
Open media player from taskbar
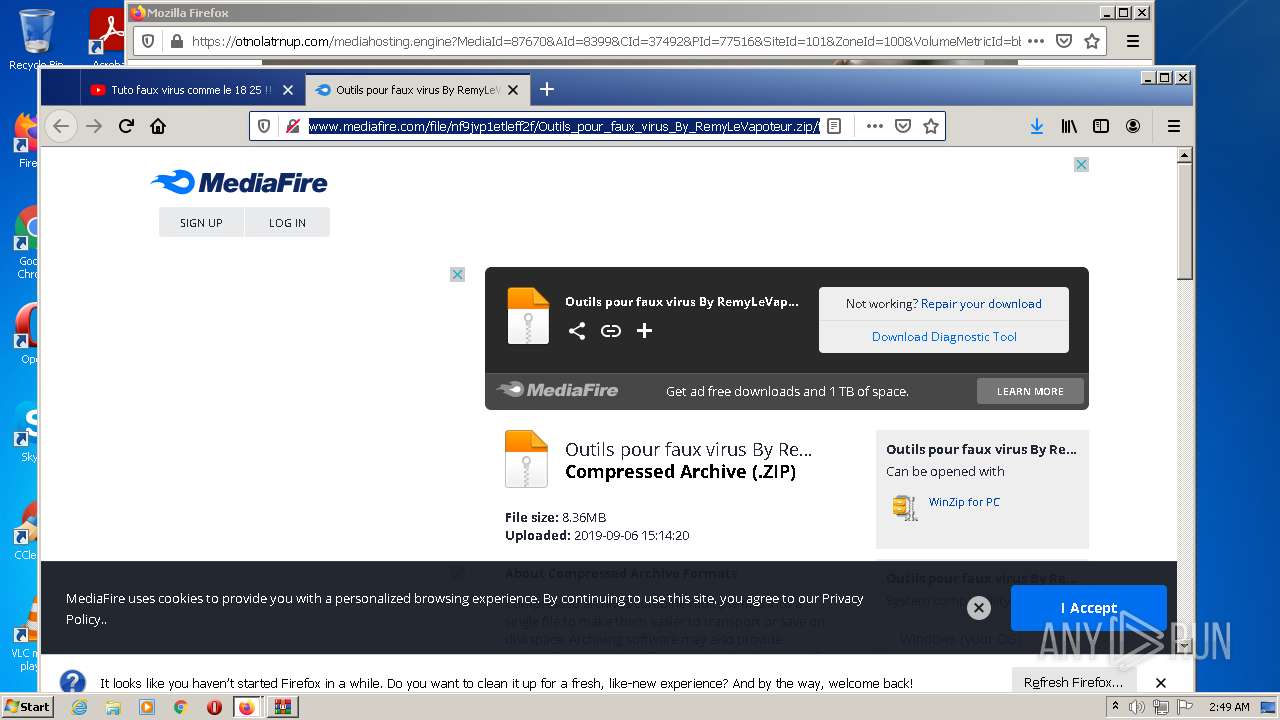coord(147,707)
